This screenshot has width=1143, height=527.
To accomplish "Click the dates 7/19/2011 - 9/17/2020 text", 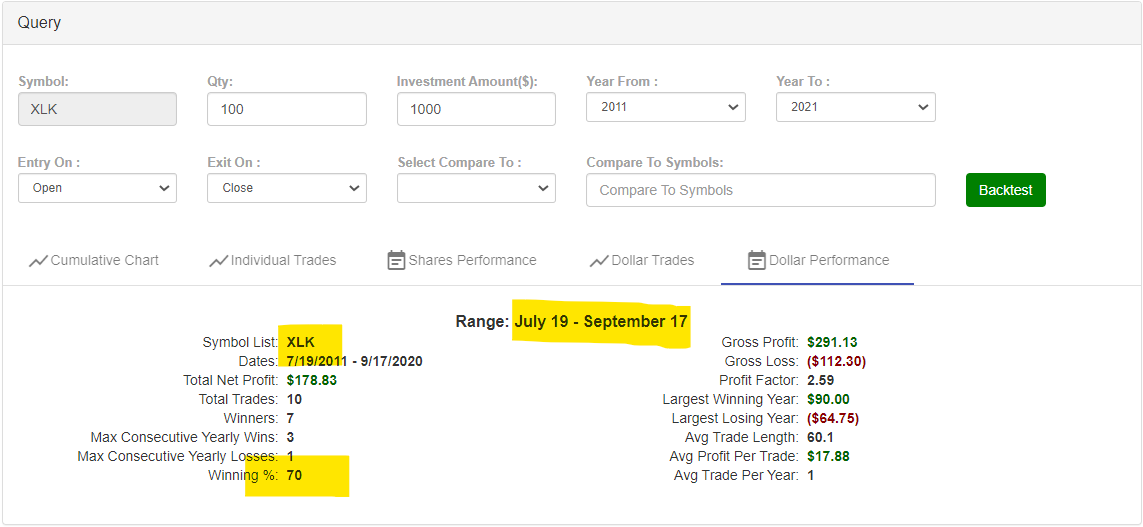I will click(x=354, y=361).
